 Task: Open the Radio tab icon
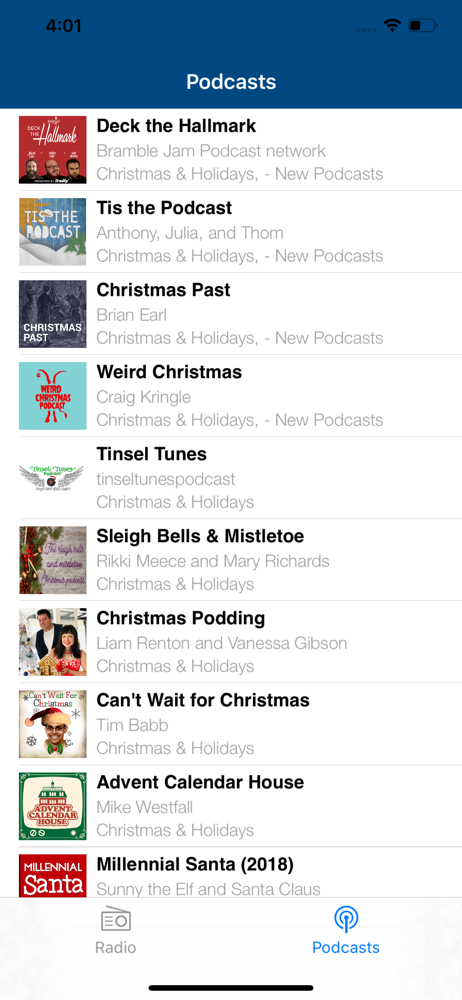(x=116, y=919)
